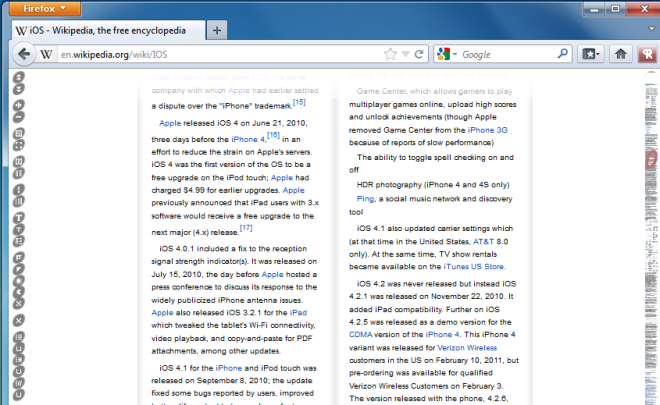
Task: Follow the Ping link
Action: pos(365,199)
